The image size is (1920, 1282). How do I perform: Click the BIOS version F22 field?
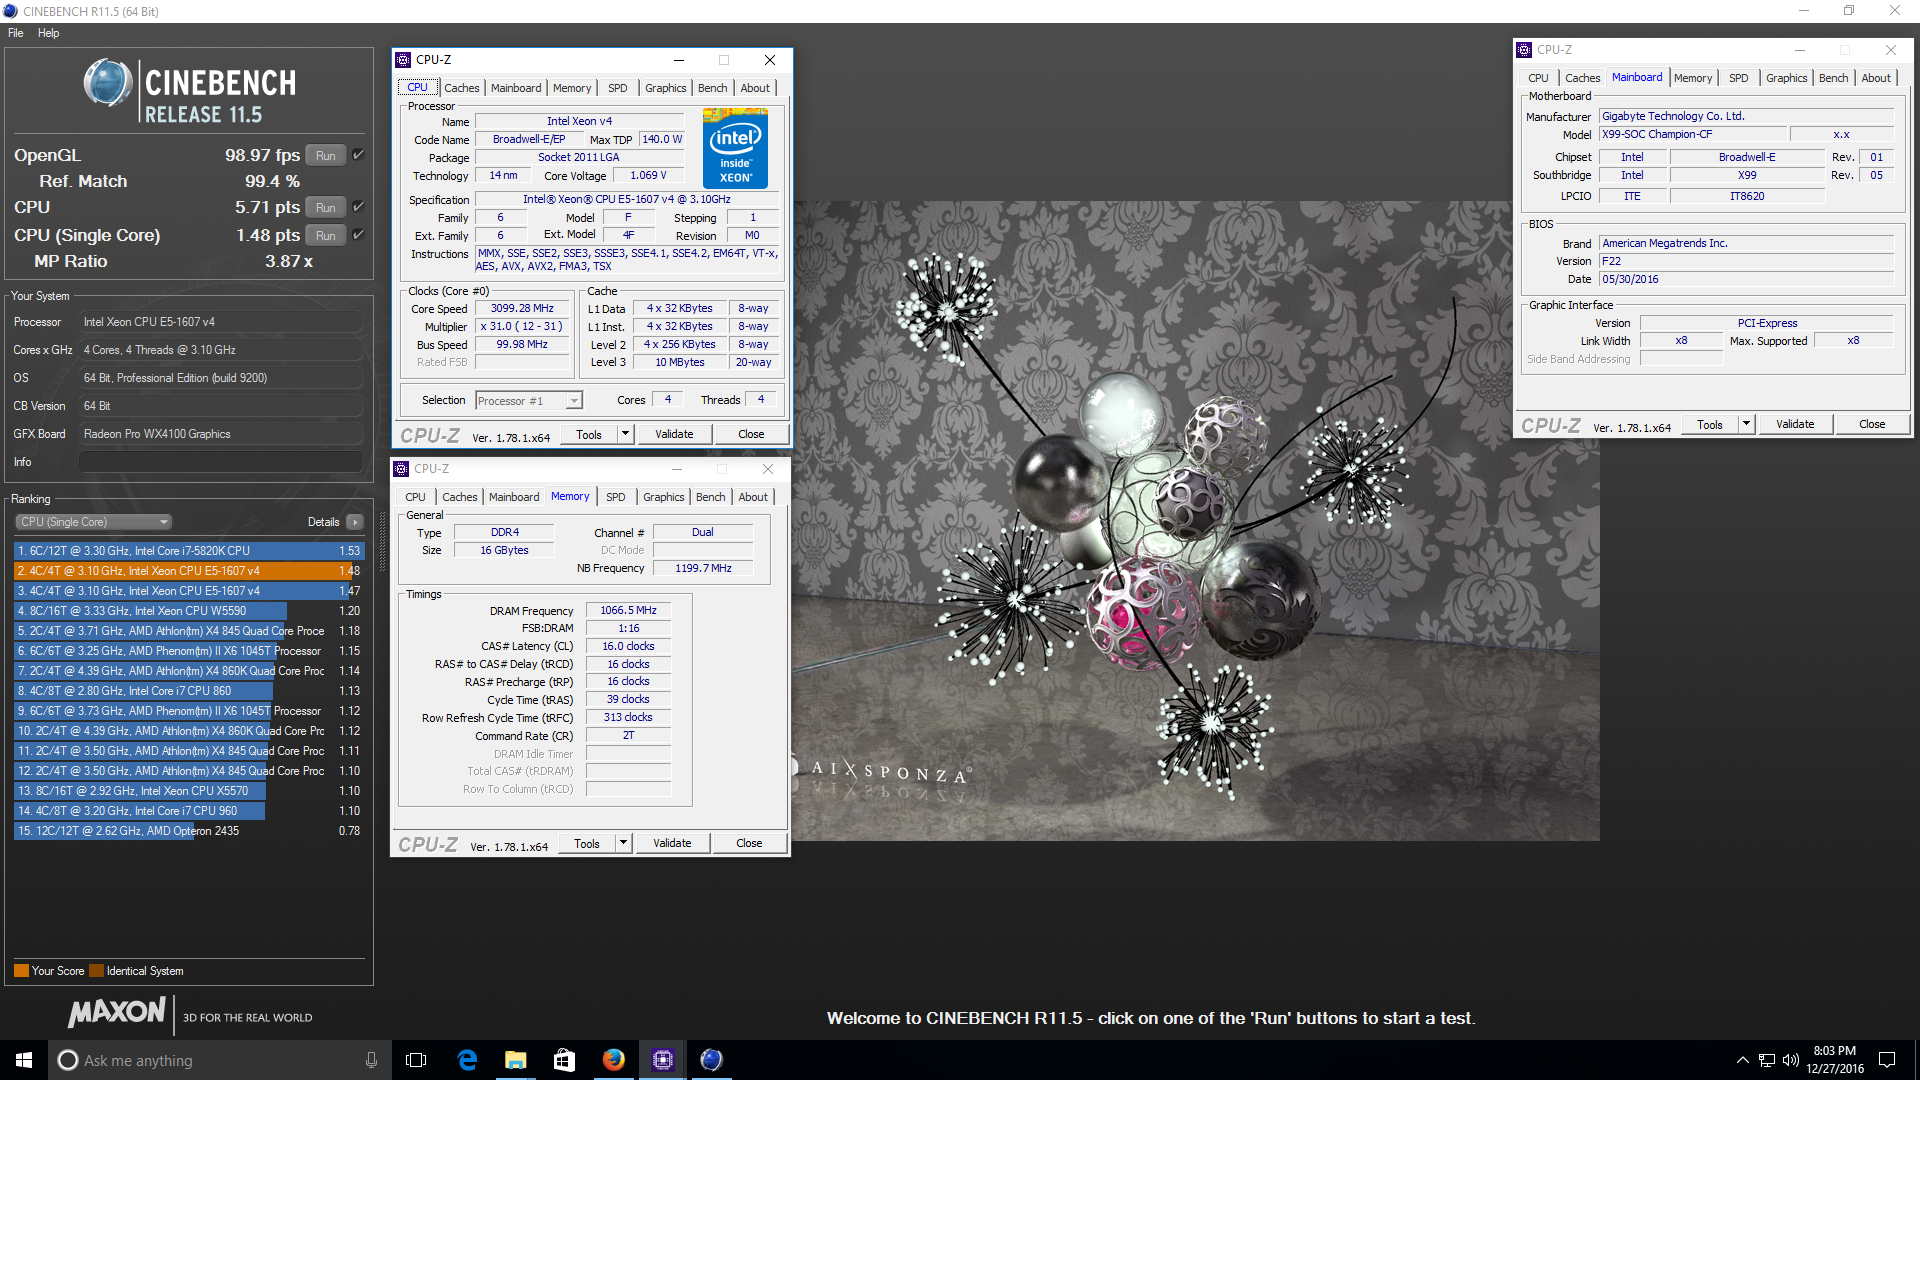1746,262
